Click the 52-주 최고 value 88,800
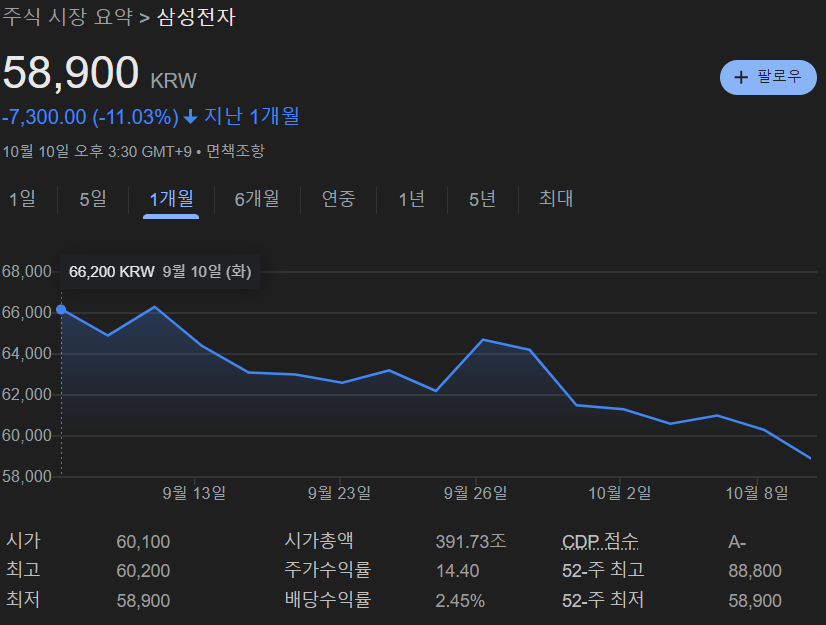 [x=755, y=571]
